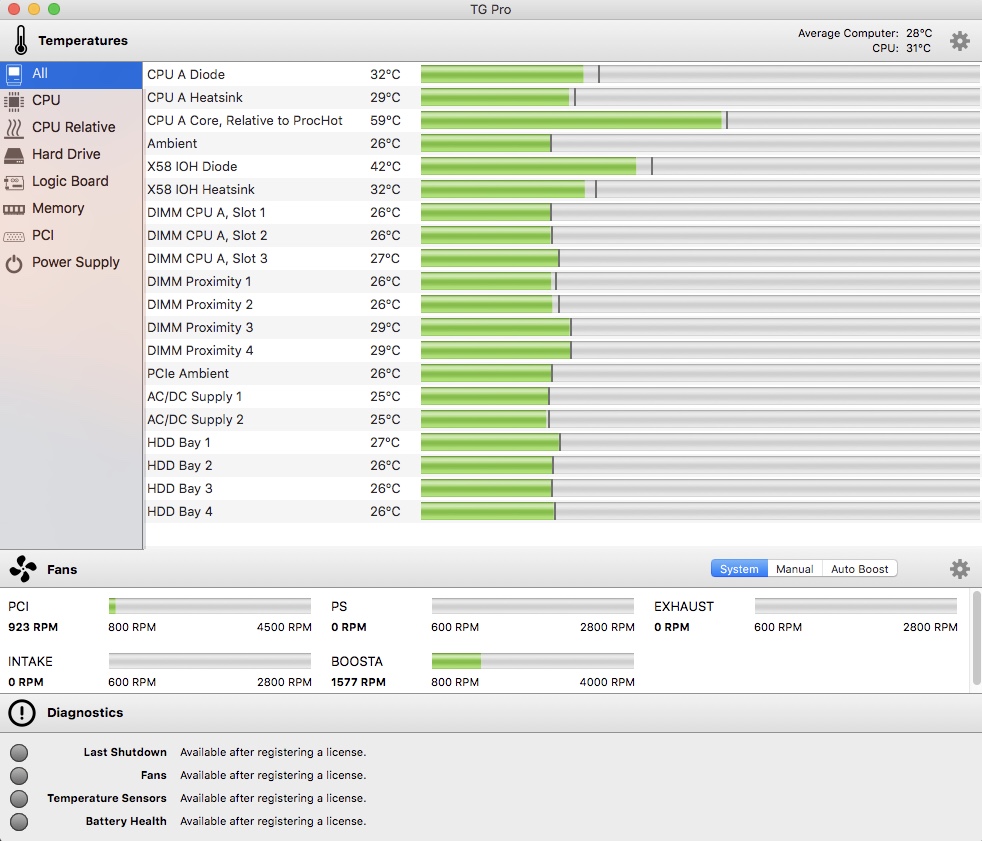Click the INTAKE fan speed bar
The image size is (982, 841).
[x=210, y=661]
